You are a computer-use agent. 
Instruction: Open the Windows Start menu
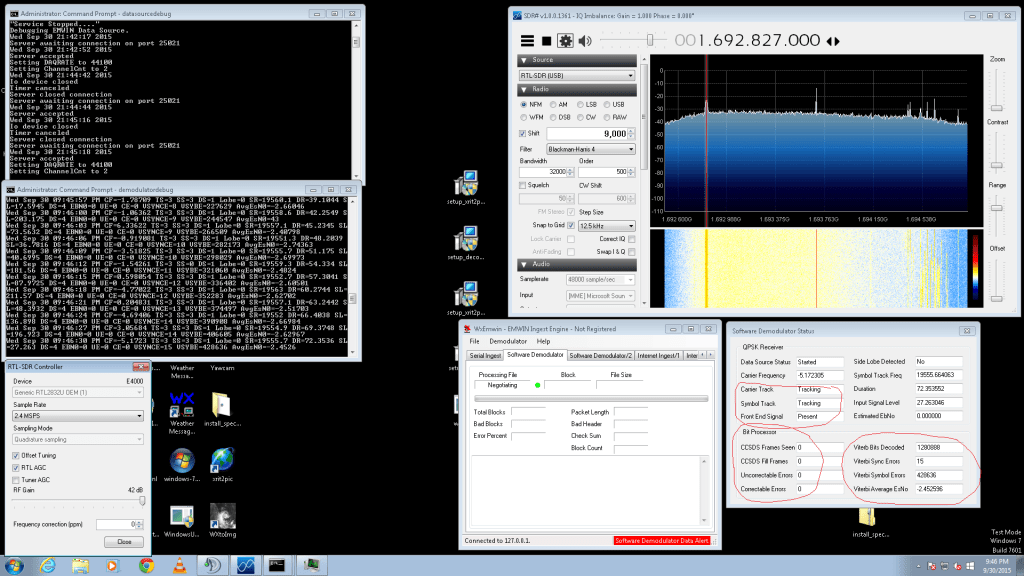click(14, 566)
